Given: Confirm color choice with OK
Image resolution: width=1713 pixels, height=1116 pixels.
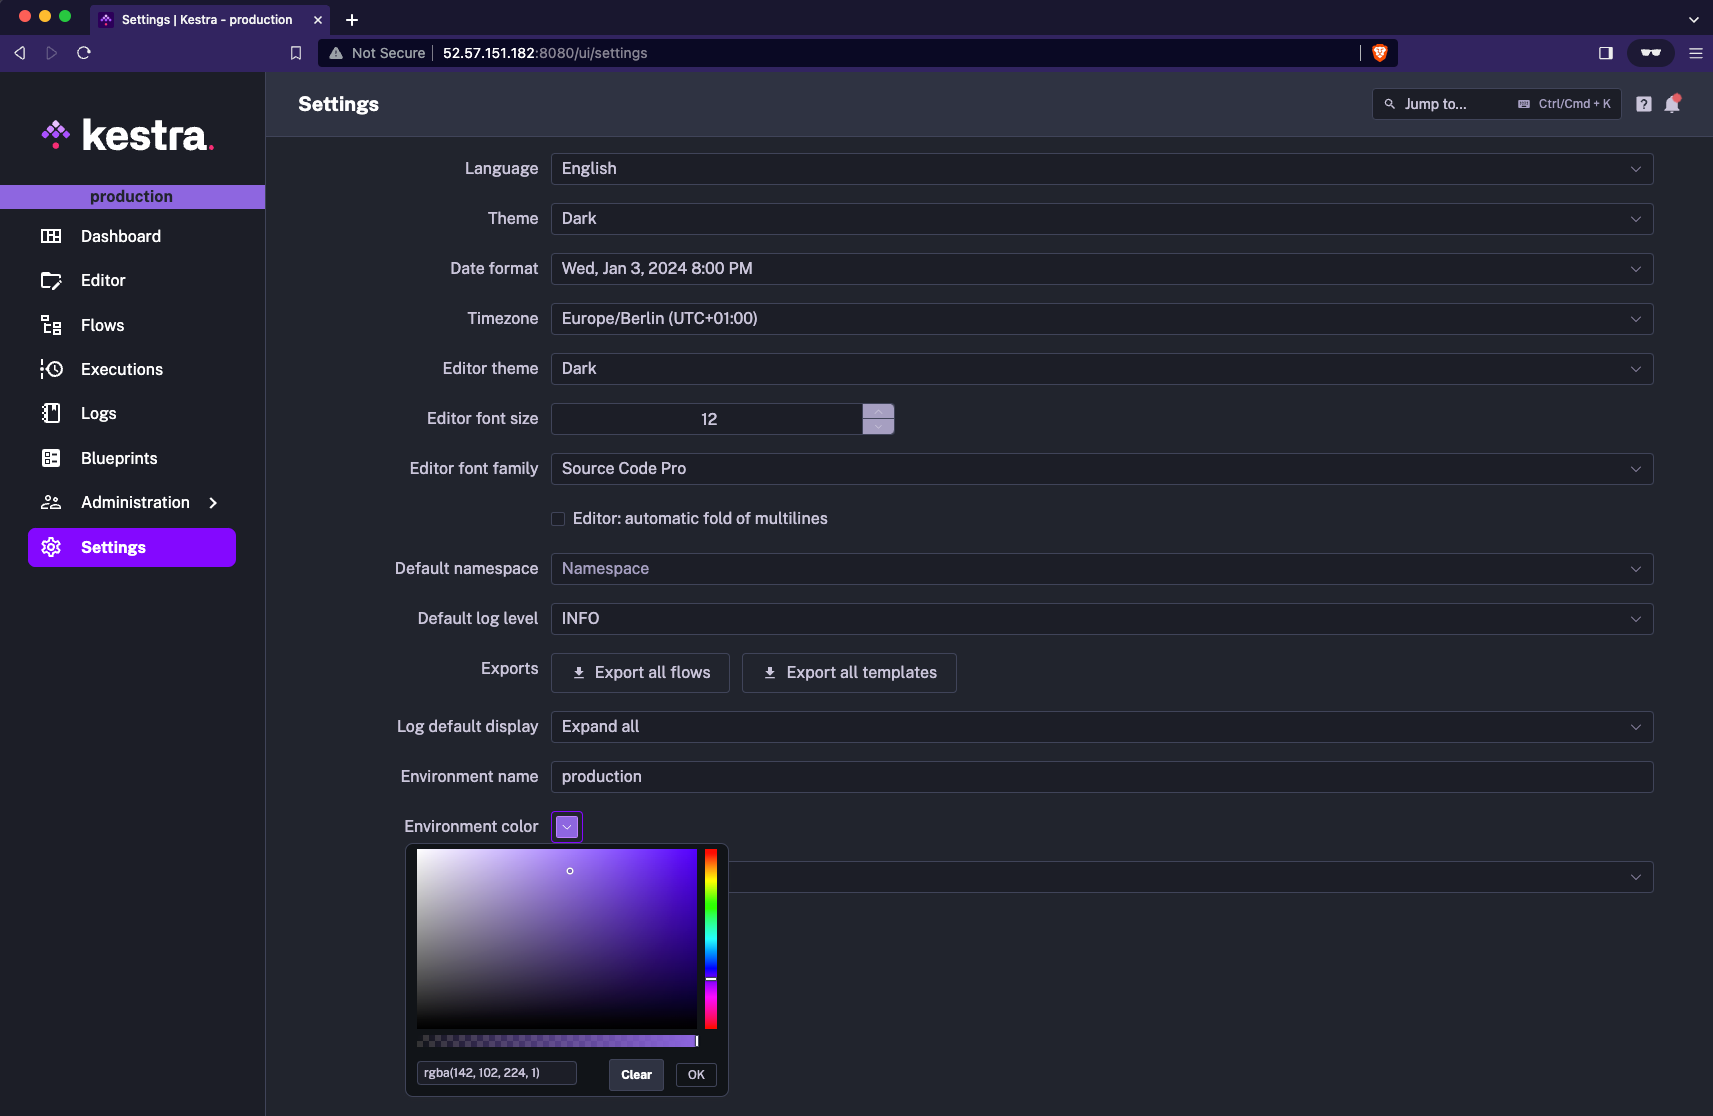Looking at the screenshot, I should pos(695,1074).
